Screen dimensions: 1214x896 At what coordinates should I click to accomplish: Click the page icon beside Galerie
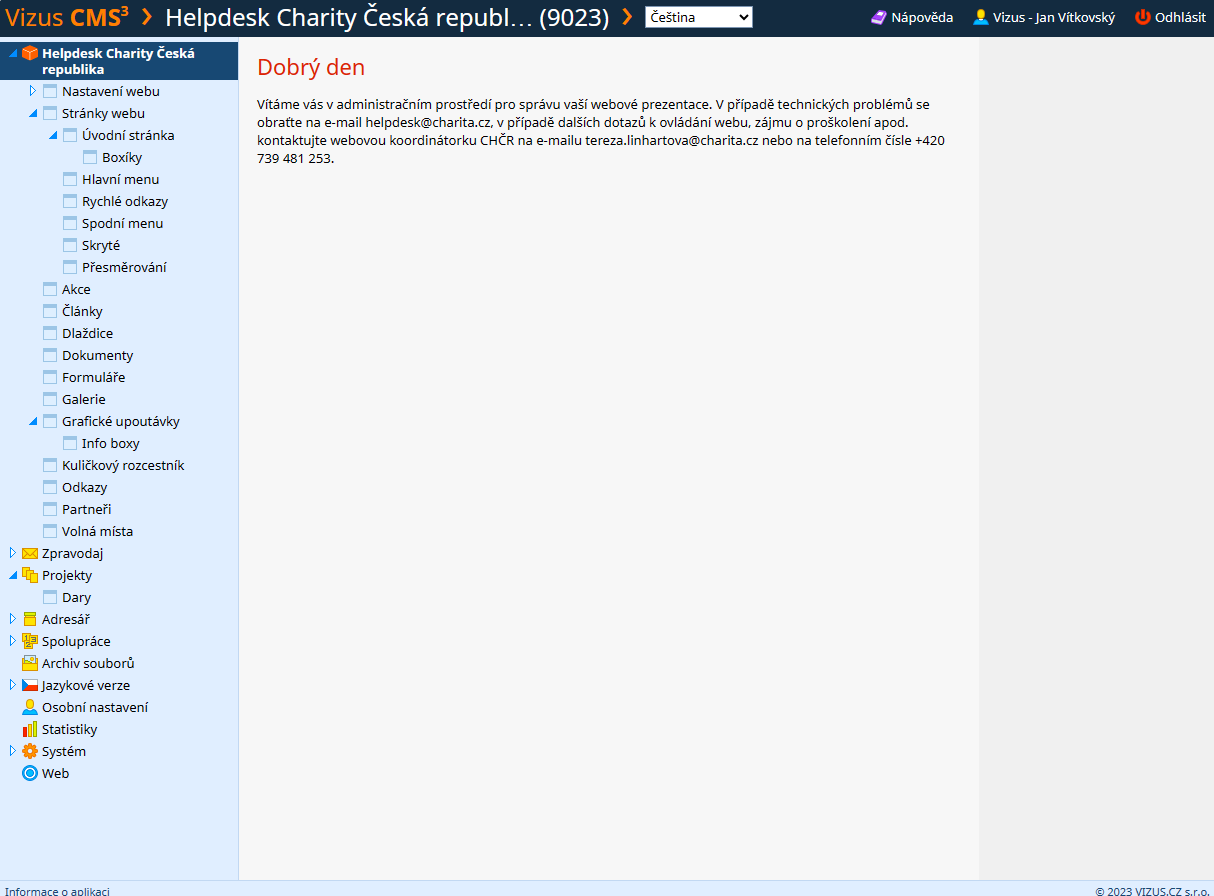[50, 399]
